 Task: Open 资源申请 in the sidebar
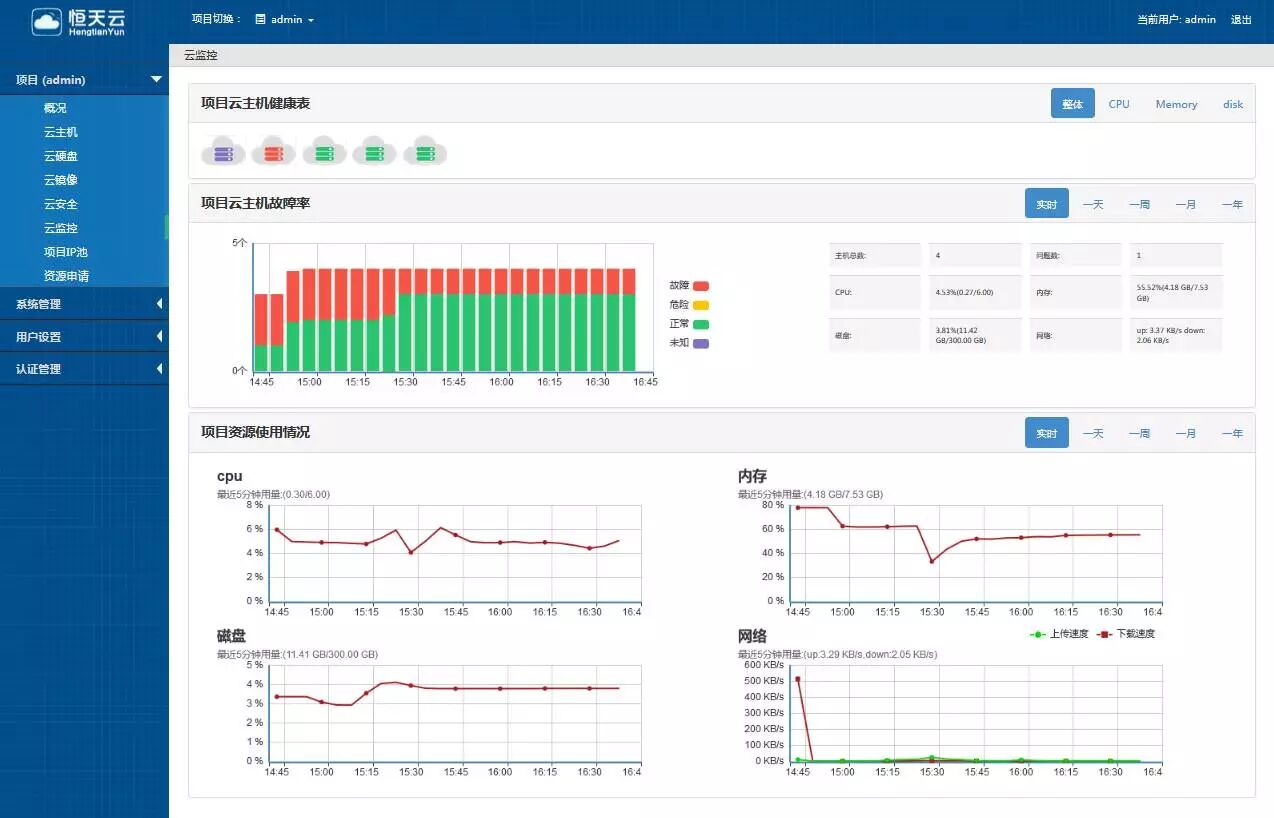[x=66, y=276]
